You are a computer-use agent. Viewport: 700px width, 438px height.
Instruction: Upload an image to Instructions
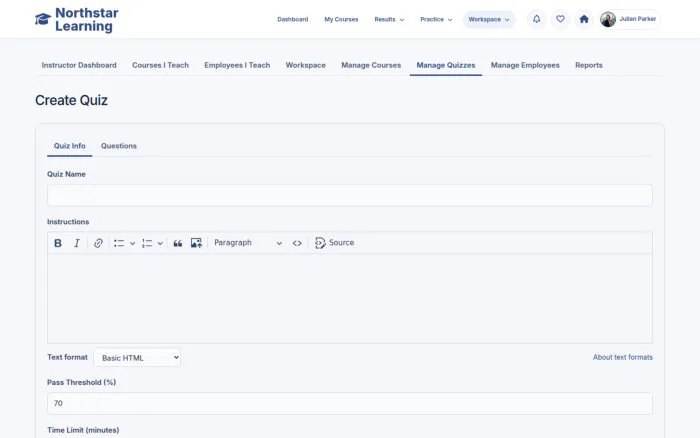(196, 243)
